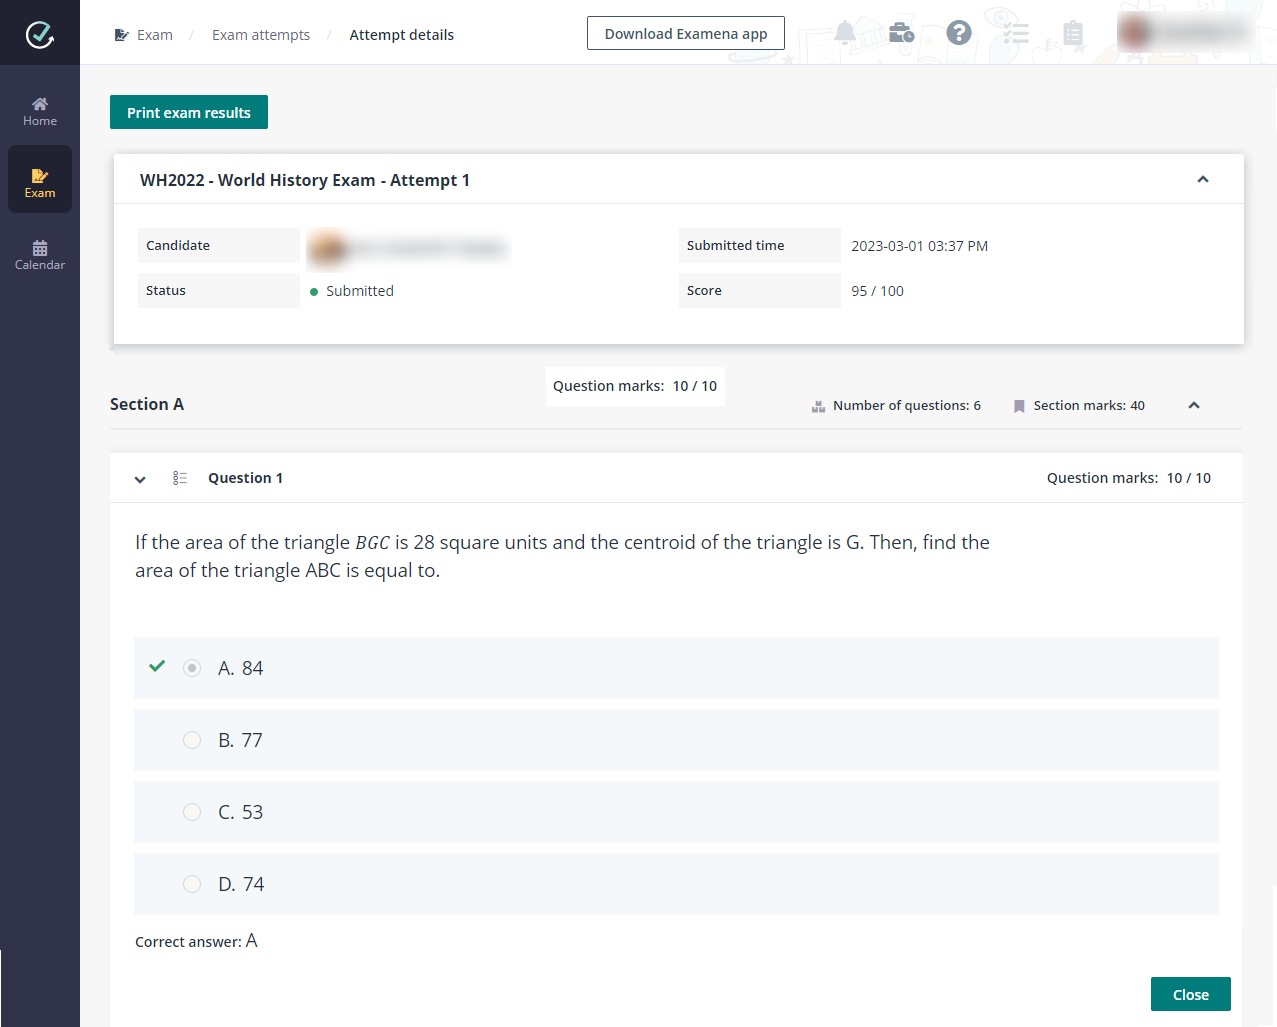This screenshot has height=1027, width=1277.
Task: Click the Examena logo in sidebar
Action: point(40,34)
